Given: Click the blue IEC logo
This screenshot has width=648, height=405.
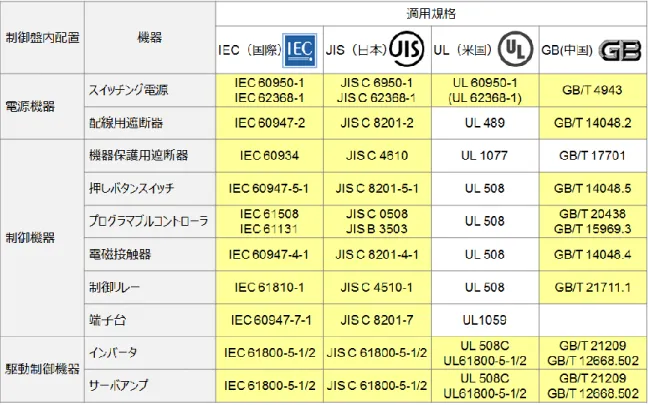Looking at the screenshot, I should point(300,50).
